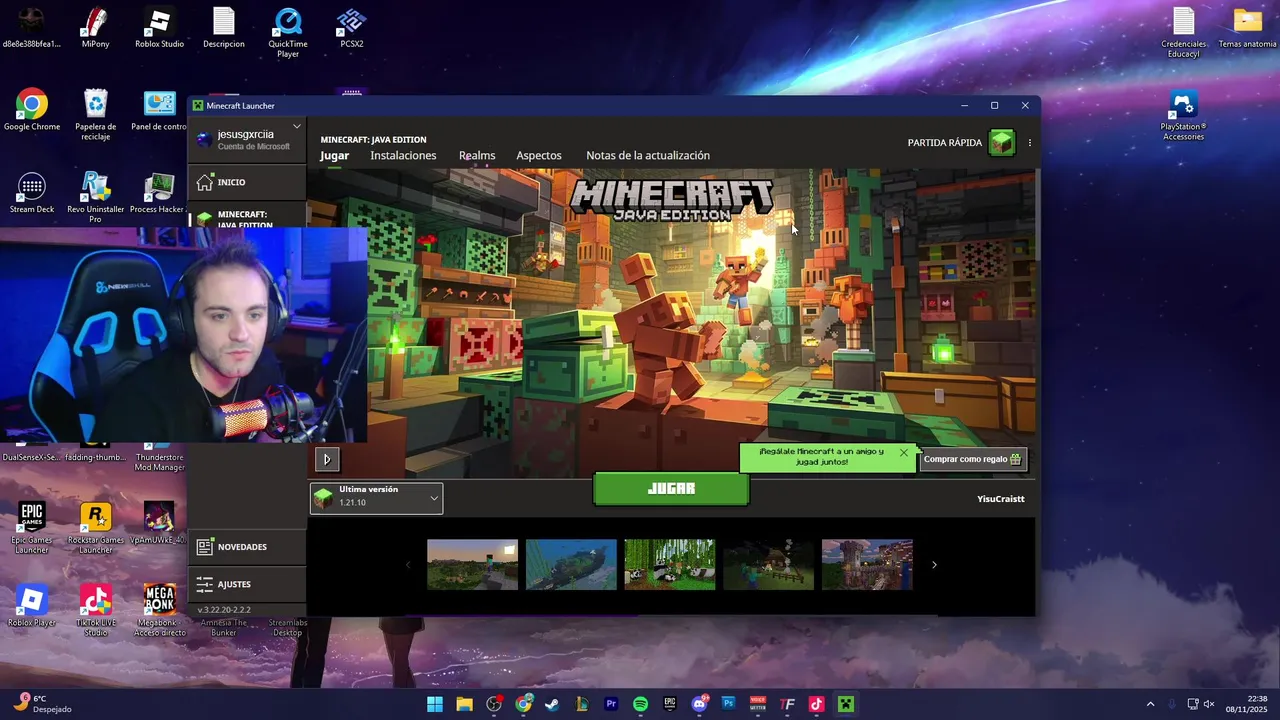The width and height of the screenshot is (1280, 720).
Task: Click the YisuCraistt player name
Action: pyautogui.click(x=1001, y=499)
